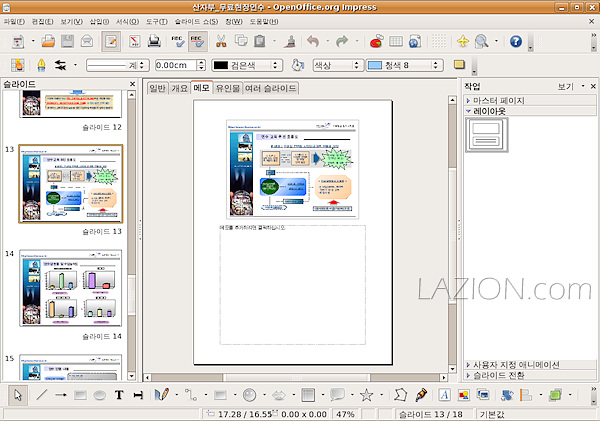This screenshot has width=600, height=421.
Task: Select the Ellipse drawing tool
Action: [99, 395]
